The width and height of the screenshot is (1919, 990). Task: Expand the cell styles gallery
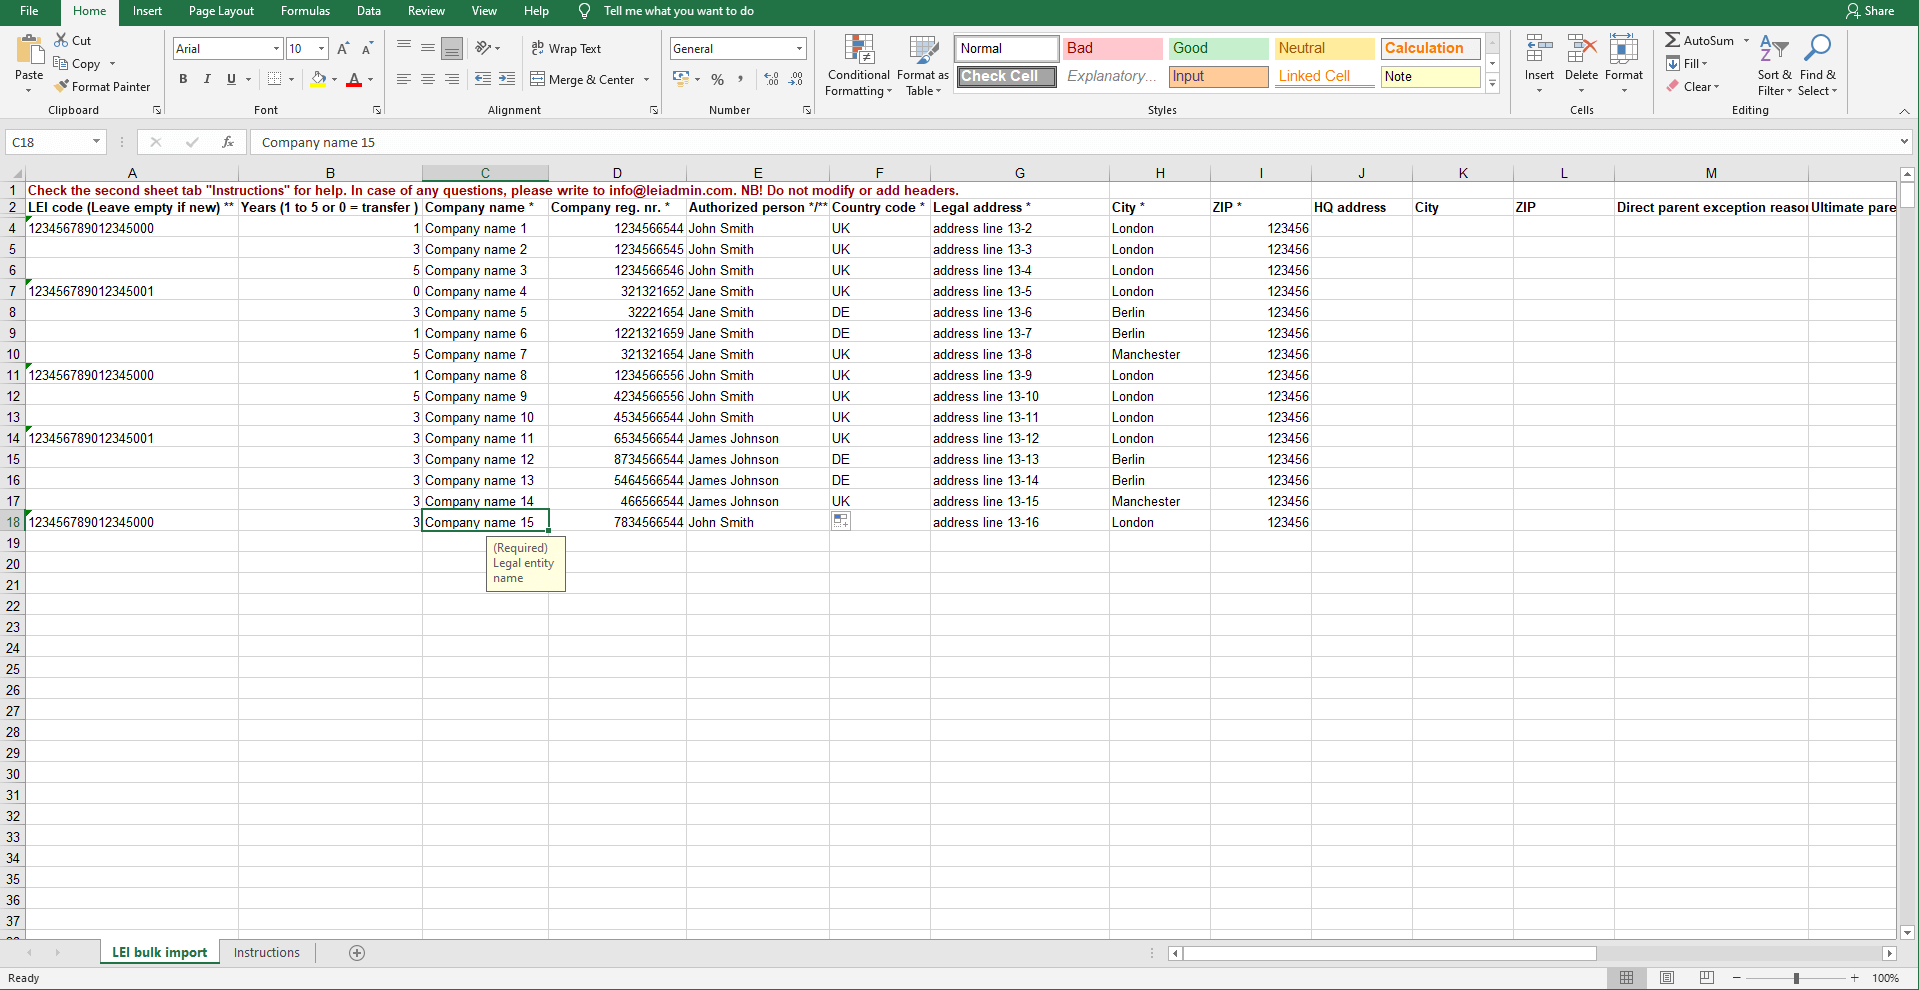1492,84
